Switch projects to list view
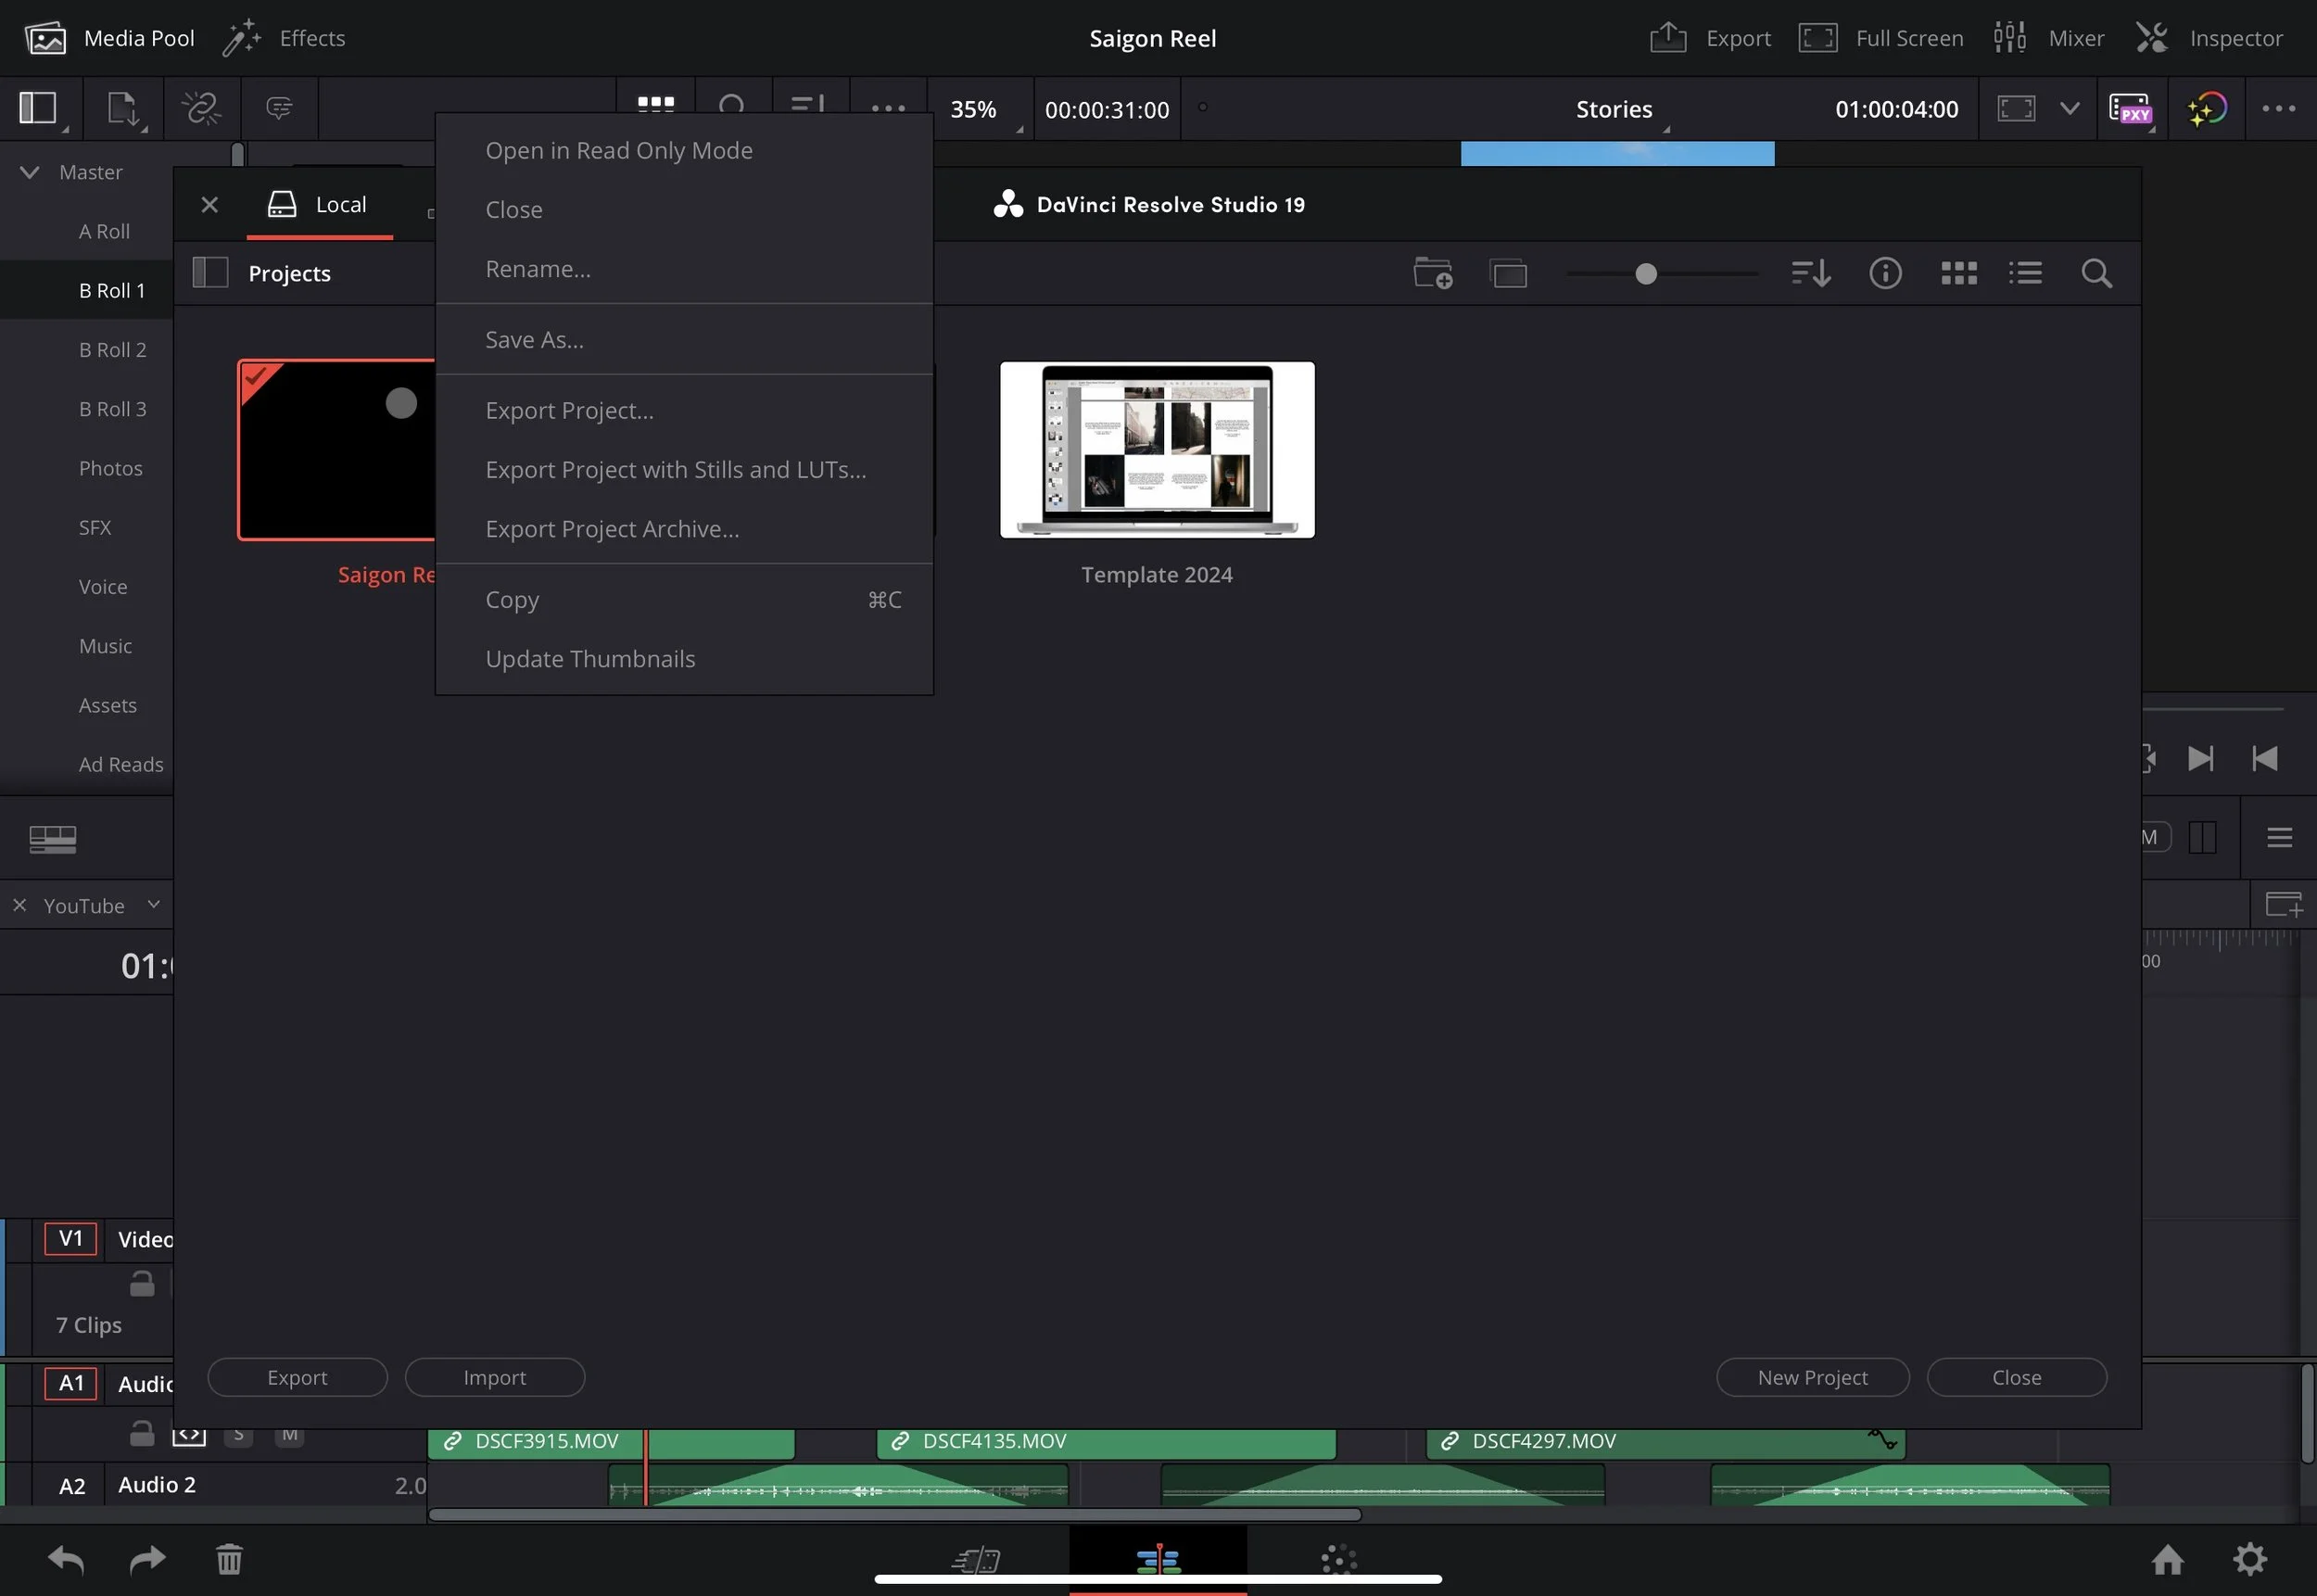 tap(2025, 273)
